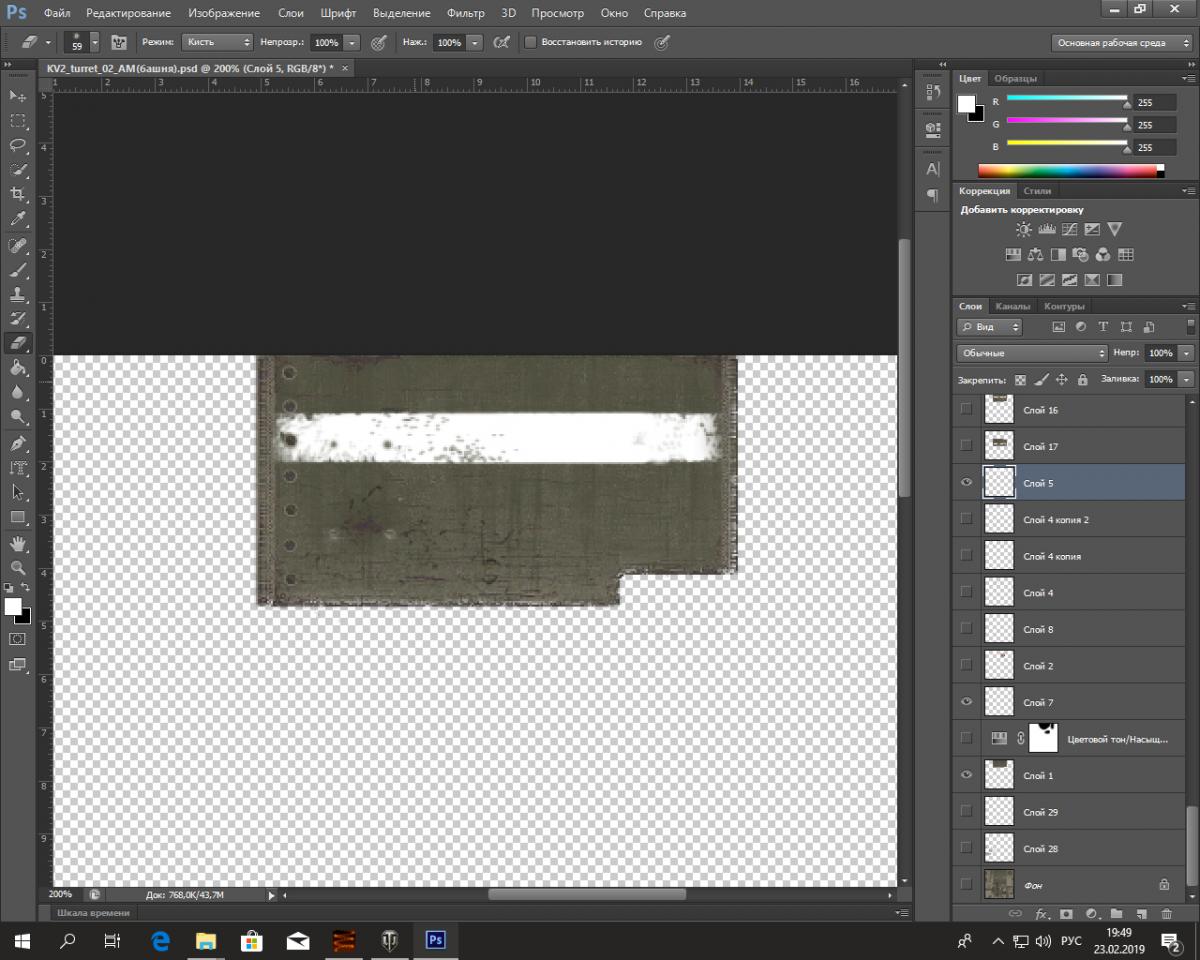Enable Восстановить историю checkbox
Viewport: 1200px width, 960px height.
click(530, 43)
